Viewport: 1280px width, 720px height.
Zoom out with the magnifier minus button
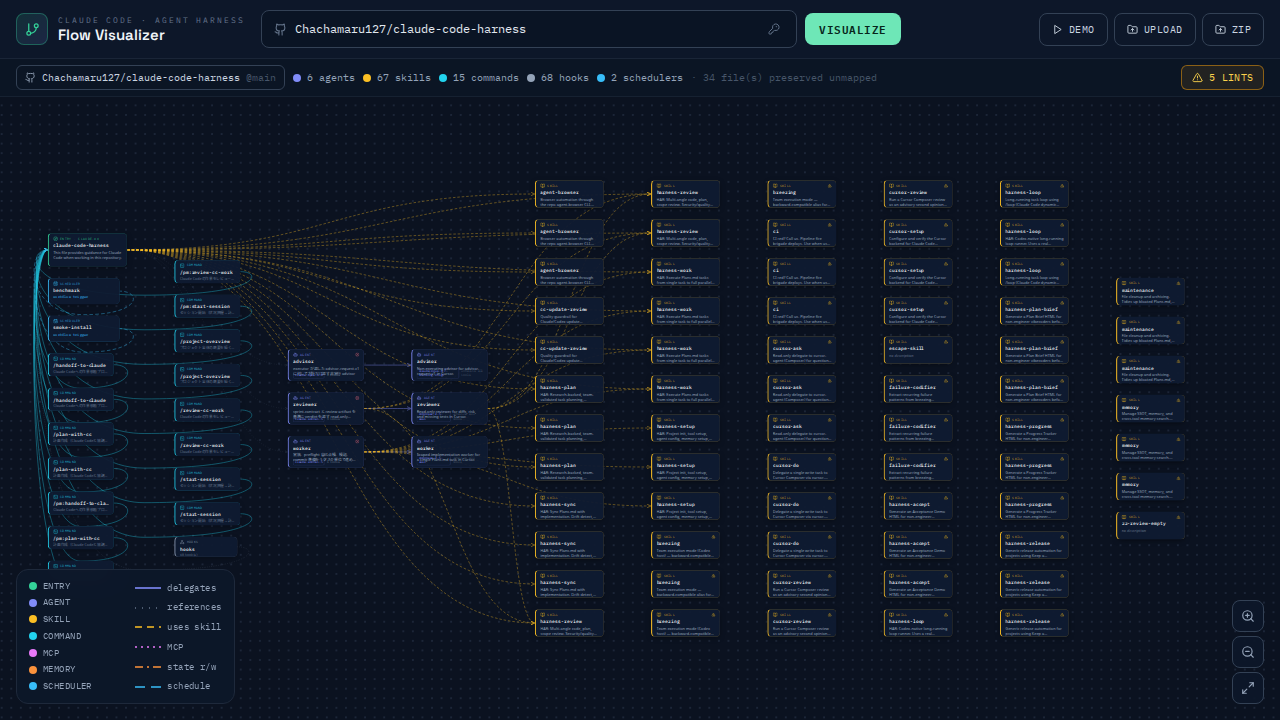[1248, 652]
